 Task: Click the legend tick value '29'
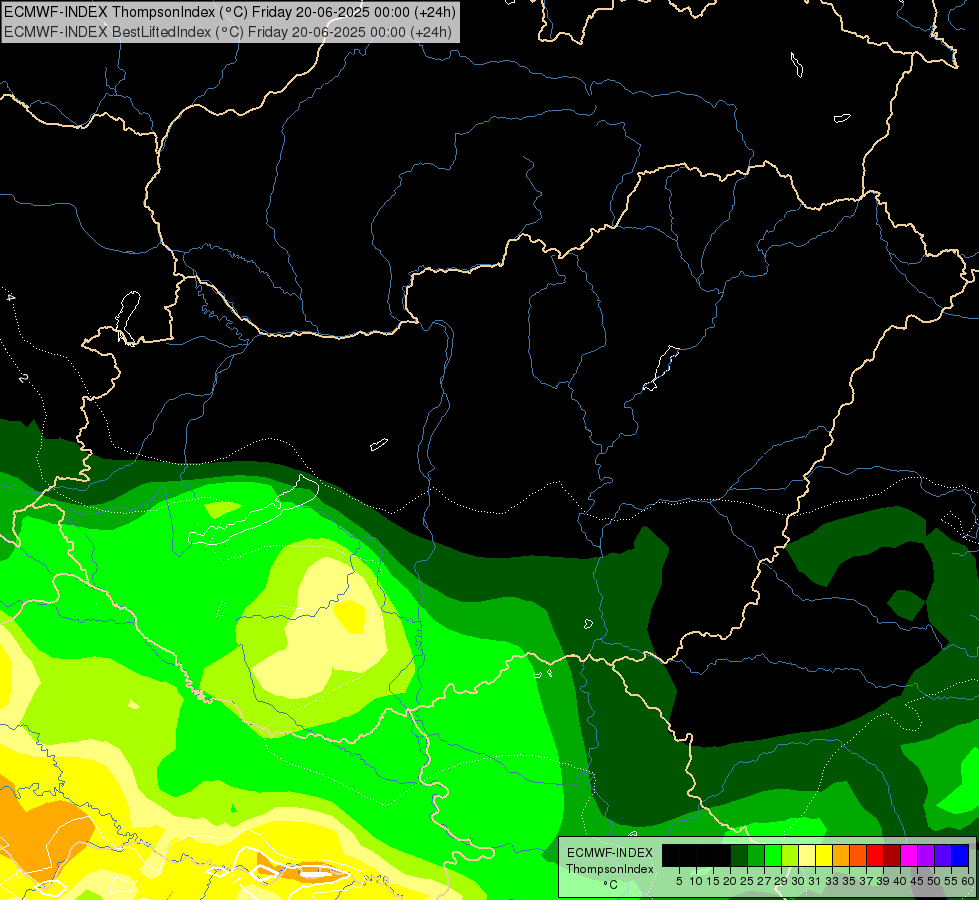[x=781, y=881]
